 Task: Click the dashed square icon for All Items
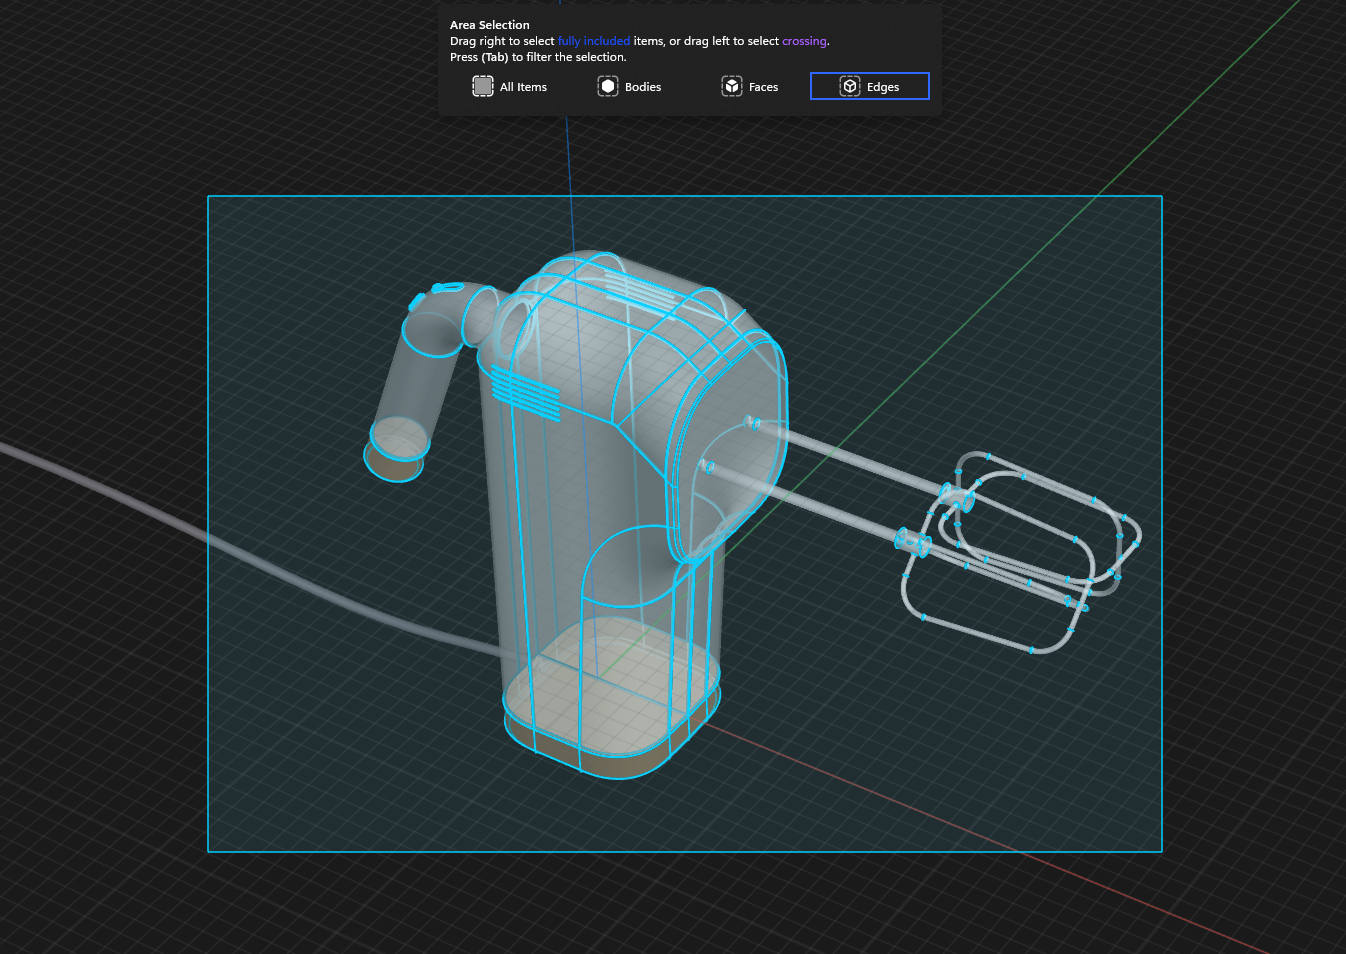pos(483,86)
